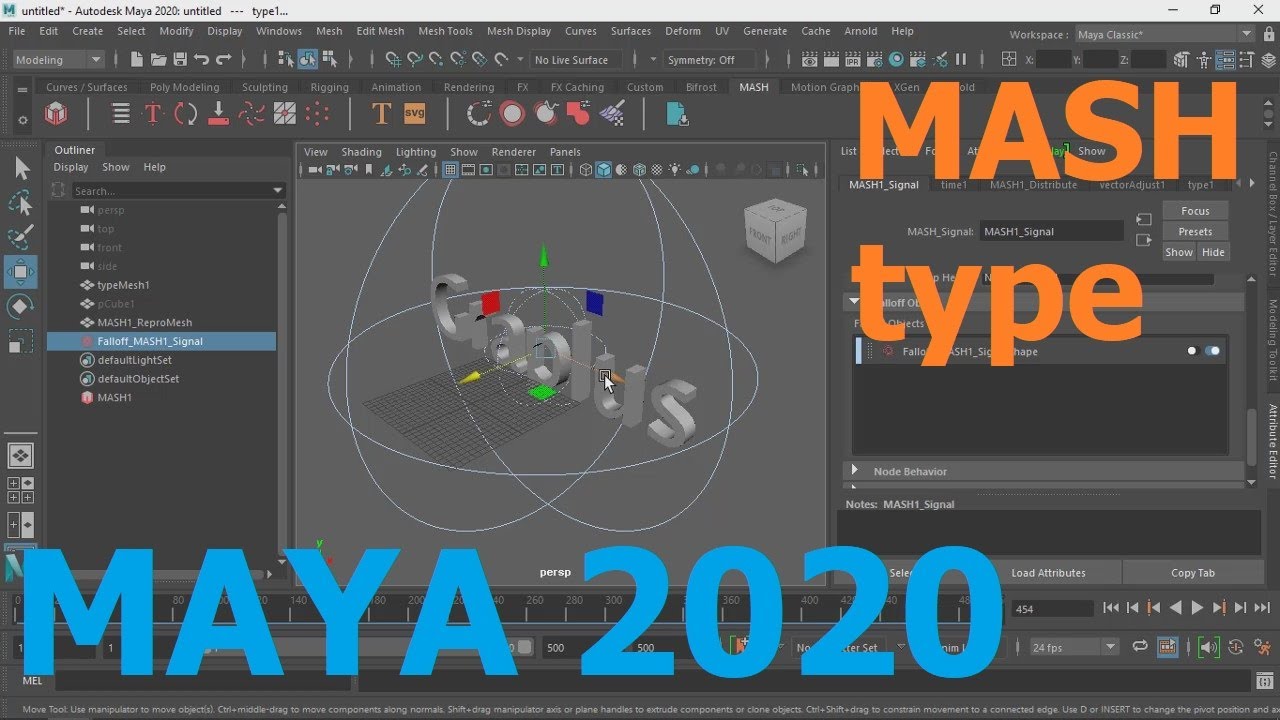Open the Mesh Tools menu
Image resolution: width=1280 pixels, height=720 pixels.
pyautogui.click(x=445, y=31)
